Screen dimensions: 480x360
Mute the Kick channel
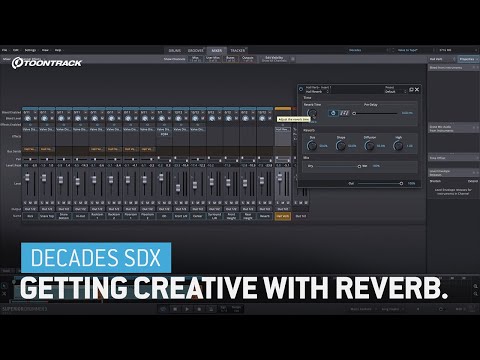tap(30, 203)
